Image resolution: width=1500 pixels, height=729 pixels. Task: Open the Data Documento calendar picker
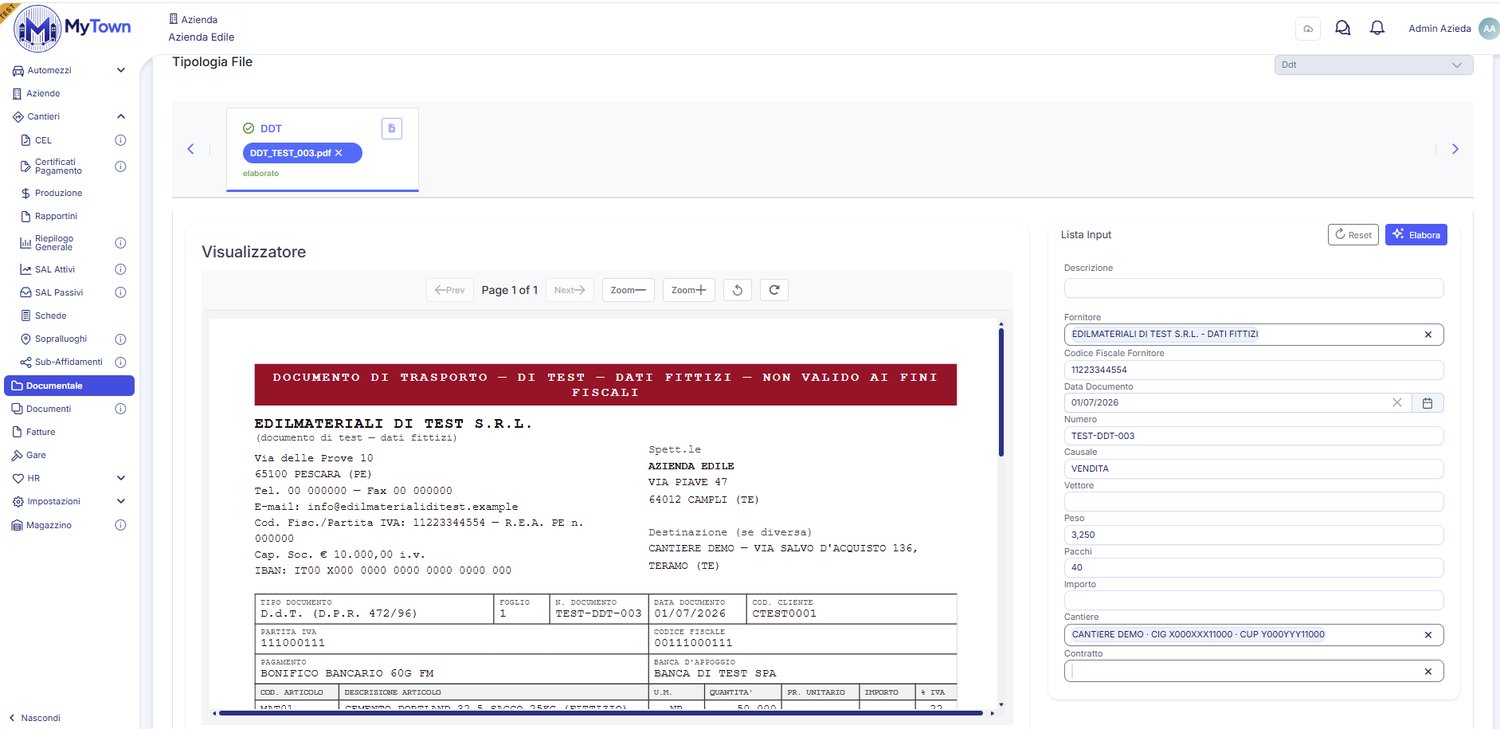click(1427, 402)
